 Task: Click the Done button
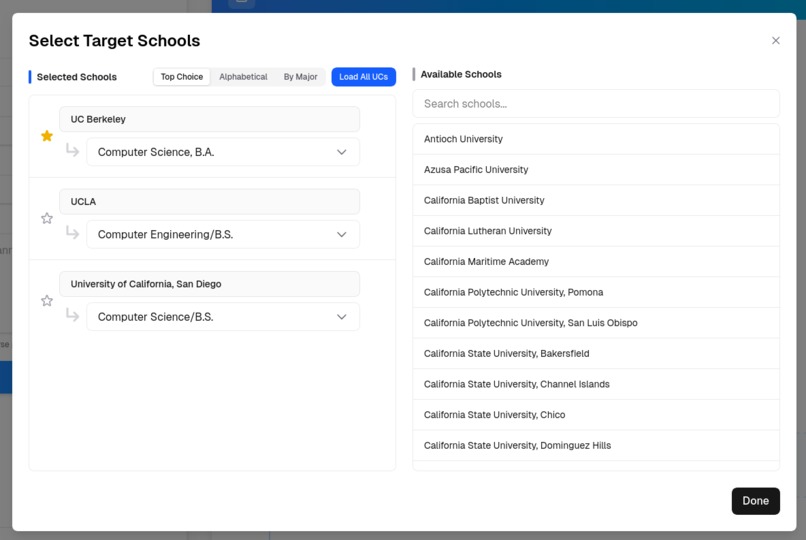[x=756, y=501]
